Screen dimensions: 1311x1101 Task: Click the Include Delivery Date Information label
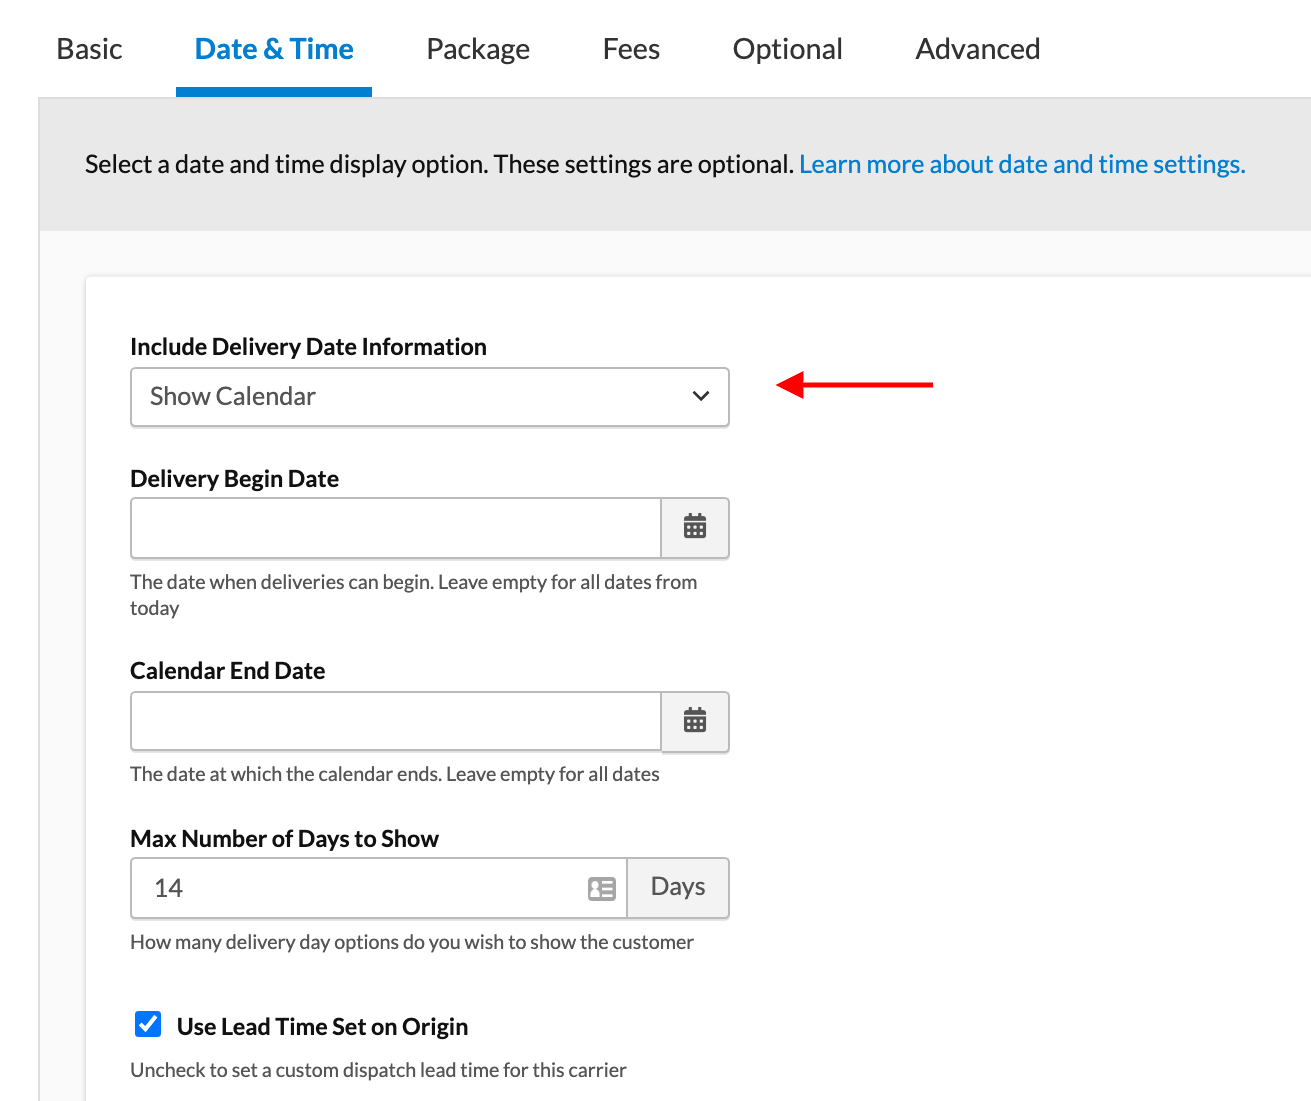tap(308, 347)
